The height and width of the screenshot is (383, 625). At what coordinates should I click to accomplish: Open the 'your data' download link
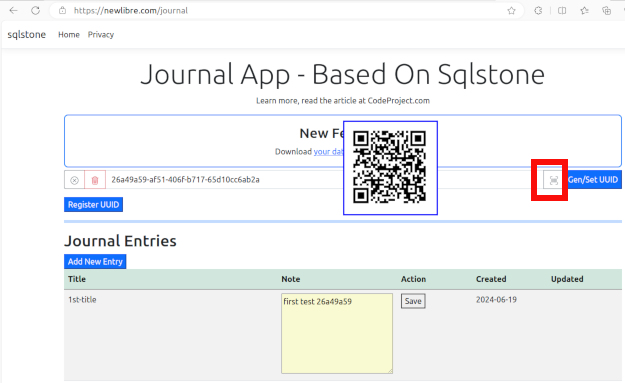[328, 151]
